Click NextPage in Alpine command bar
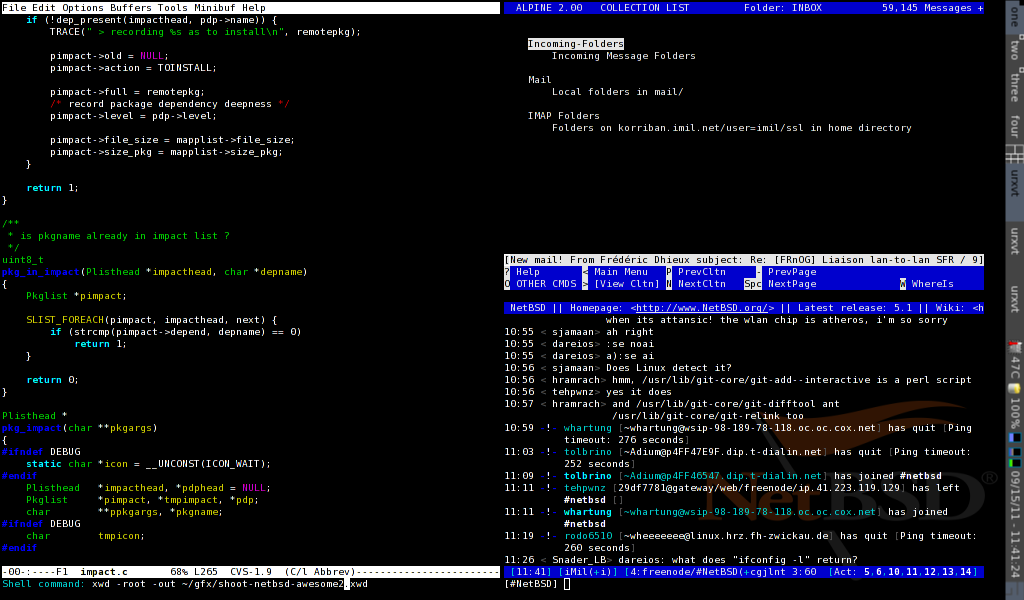Image resolution: width=1024 pixels, height=600 pixels. [792, 284]
